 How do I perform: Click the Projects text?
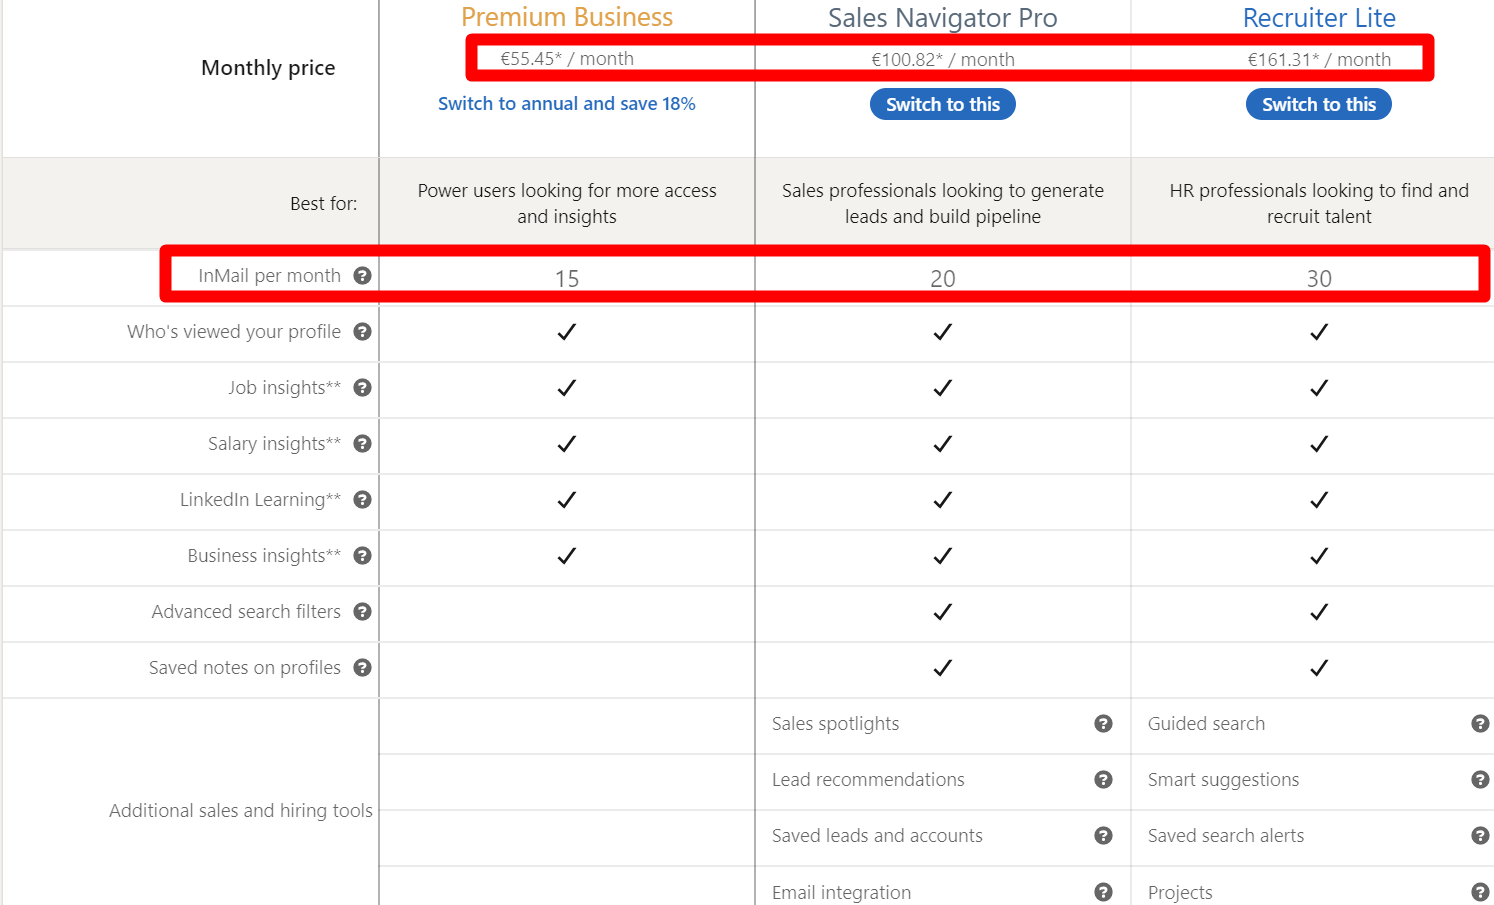[x=1180, y=892]
